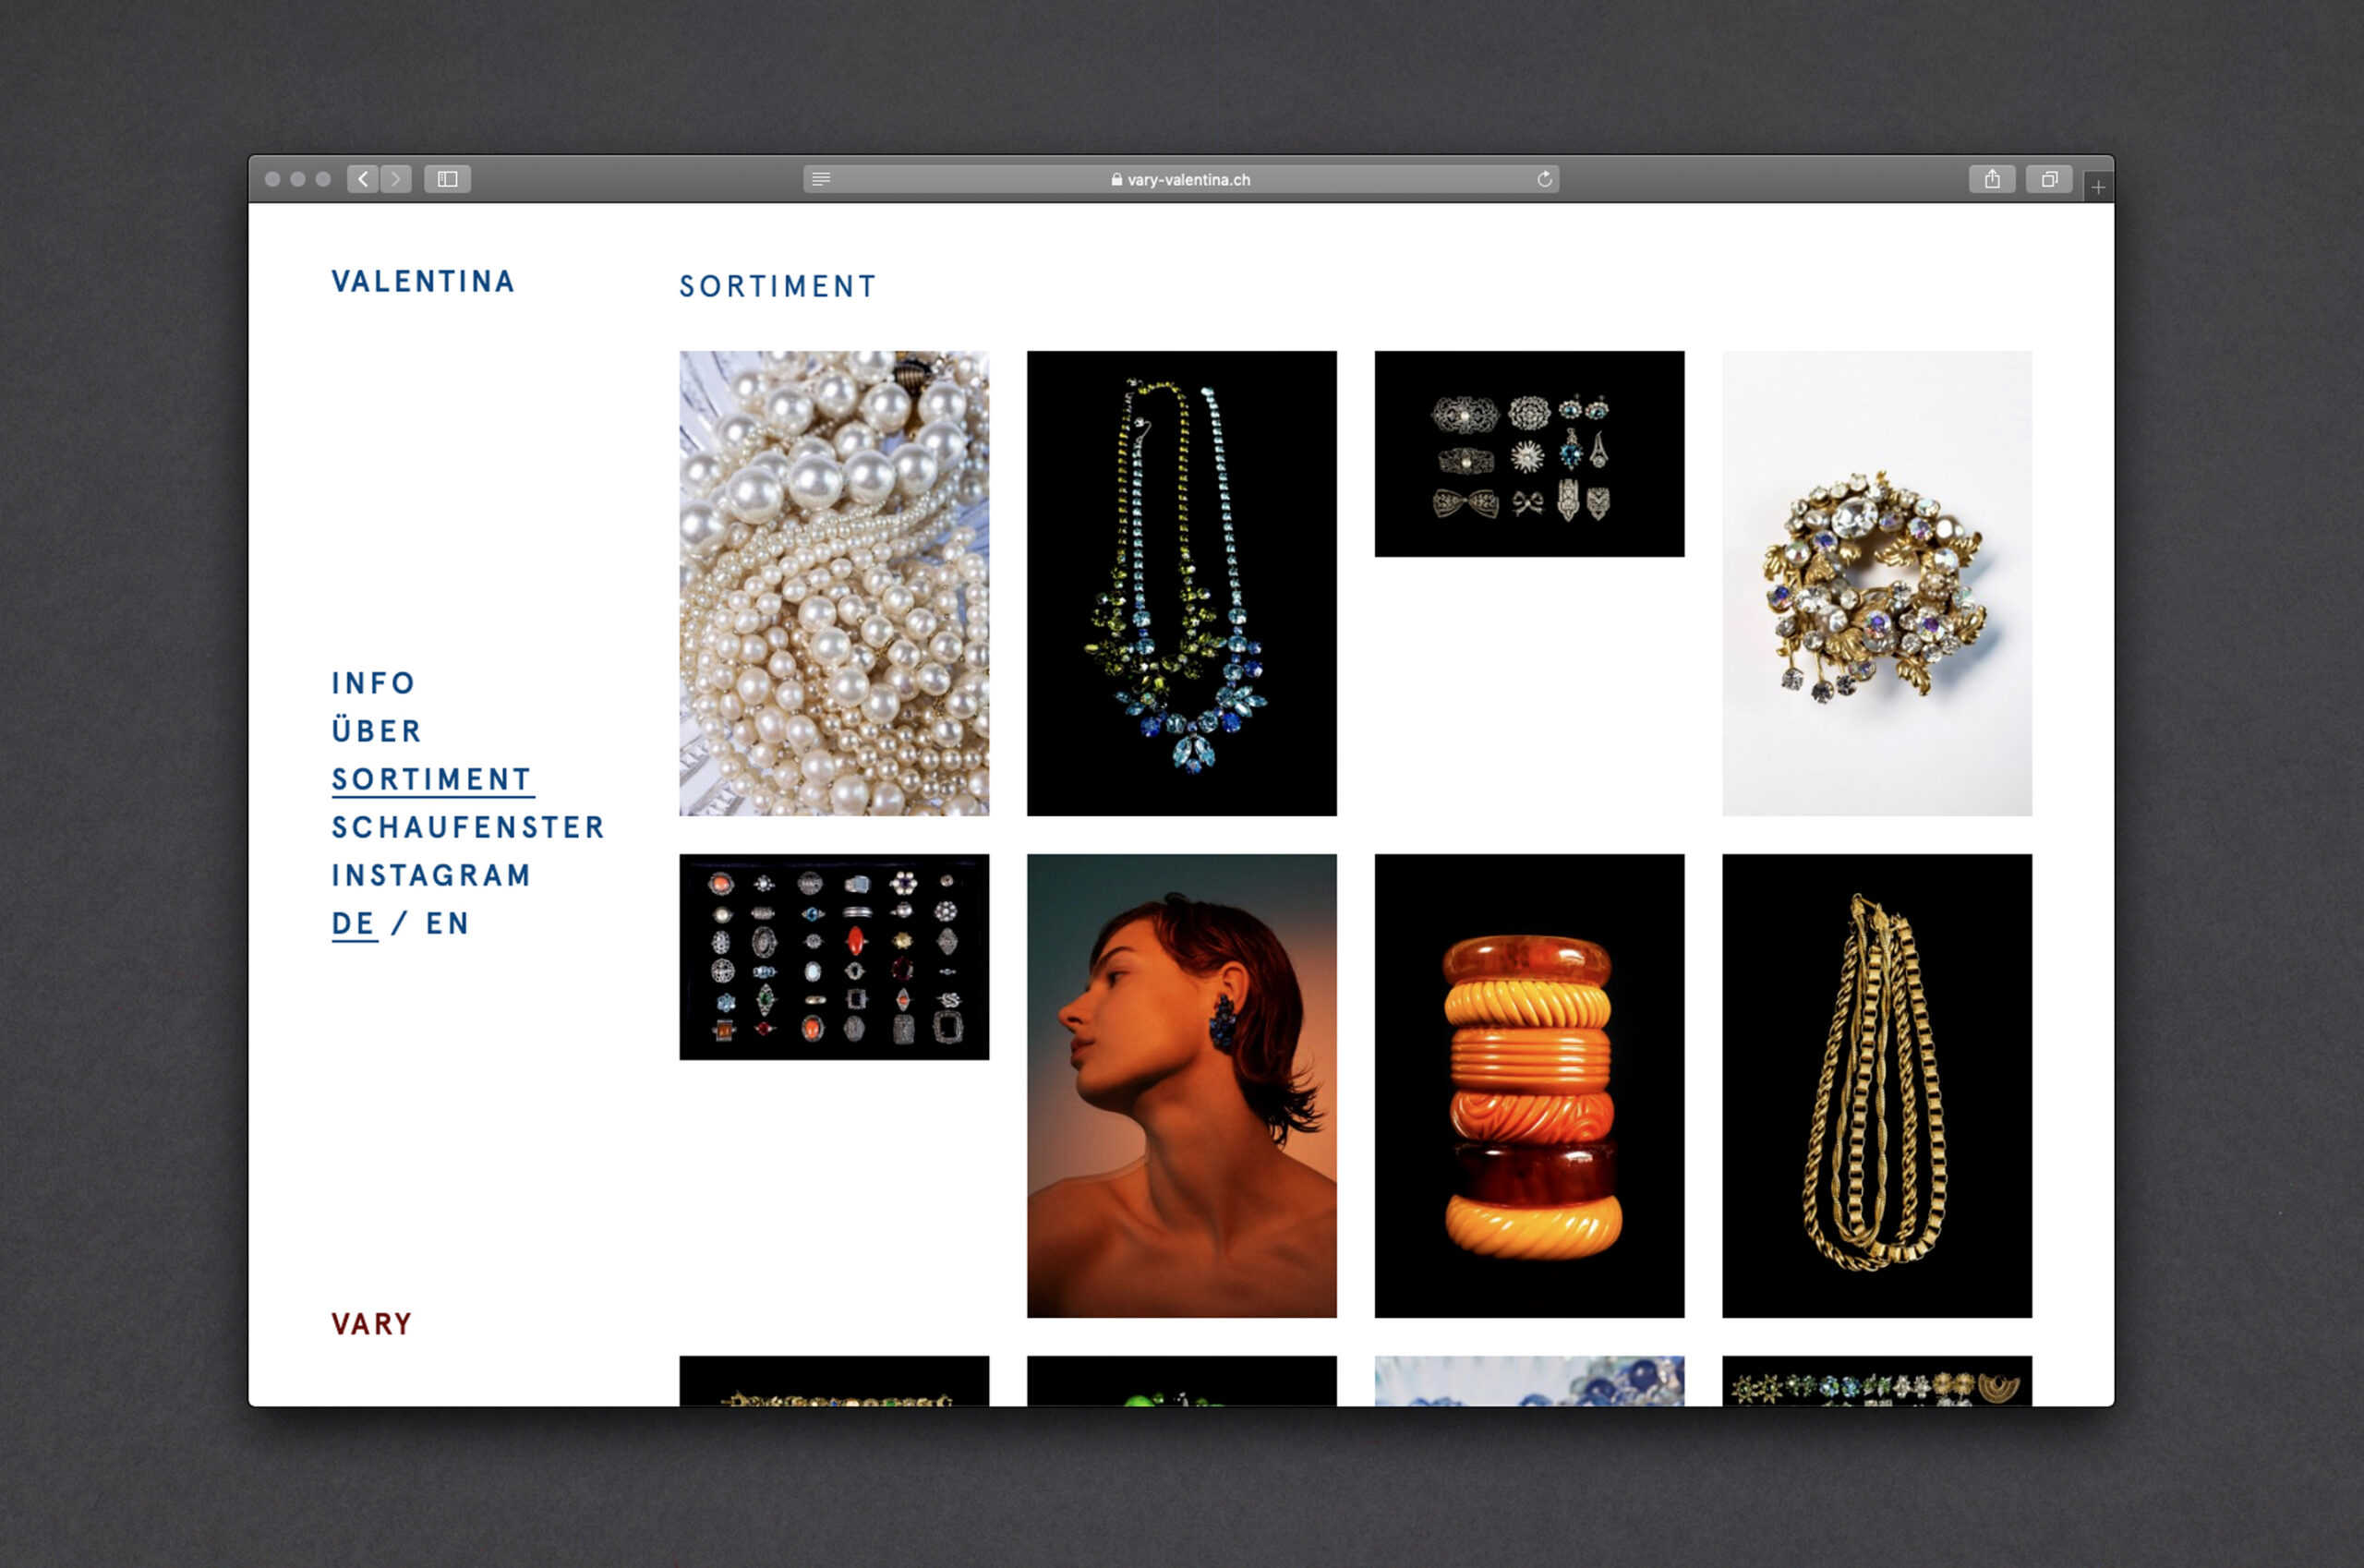Open the Reader view icon in the address bar
This screenshot has width=2364, height=1568.
point(820,179)
